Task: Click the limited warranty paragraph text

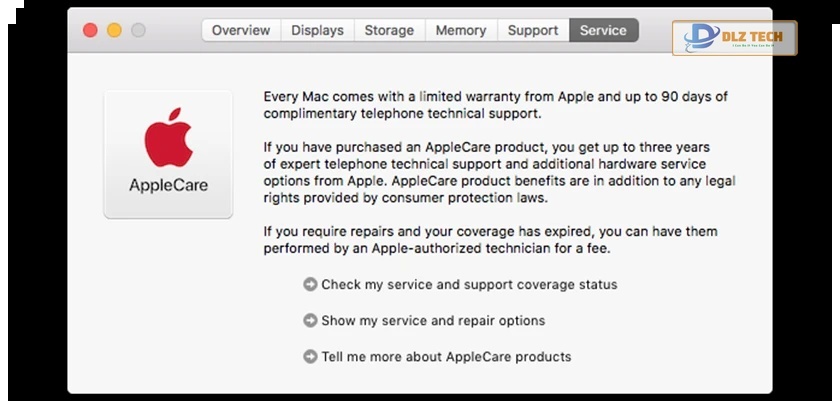Action: [x=495, y=105]
